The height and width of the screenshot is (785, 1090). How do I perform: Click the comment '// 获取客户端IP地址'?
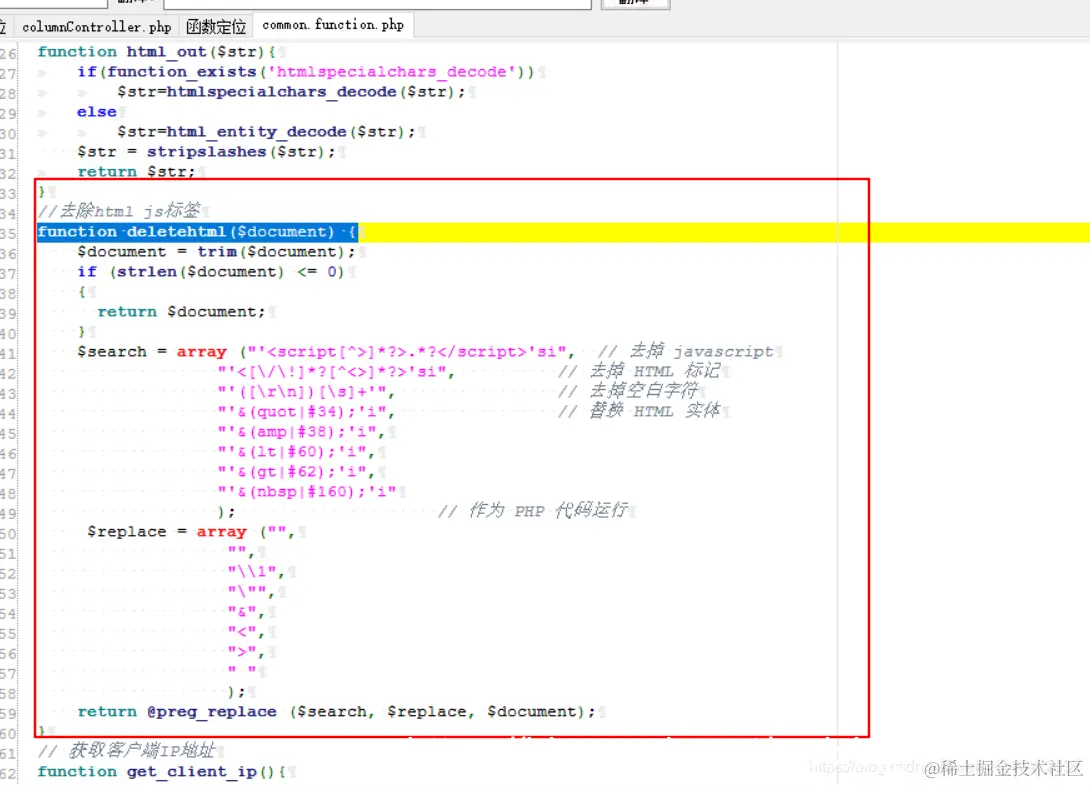coord(127,750)
